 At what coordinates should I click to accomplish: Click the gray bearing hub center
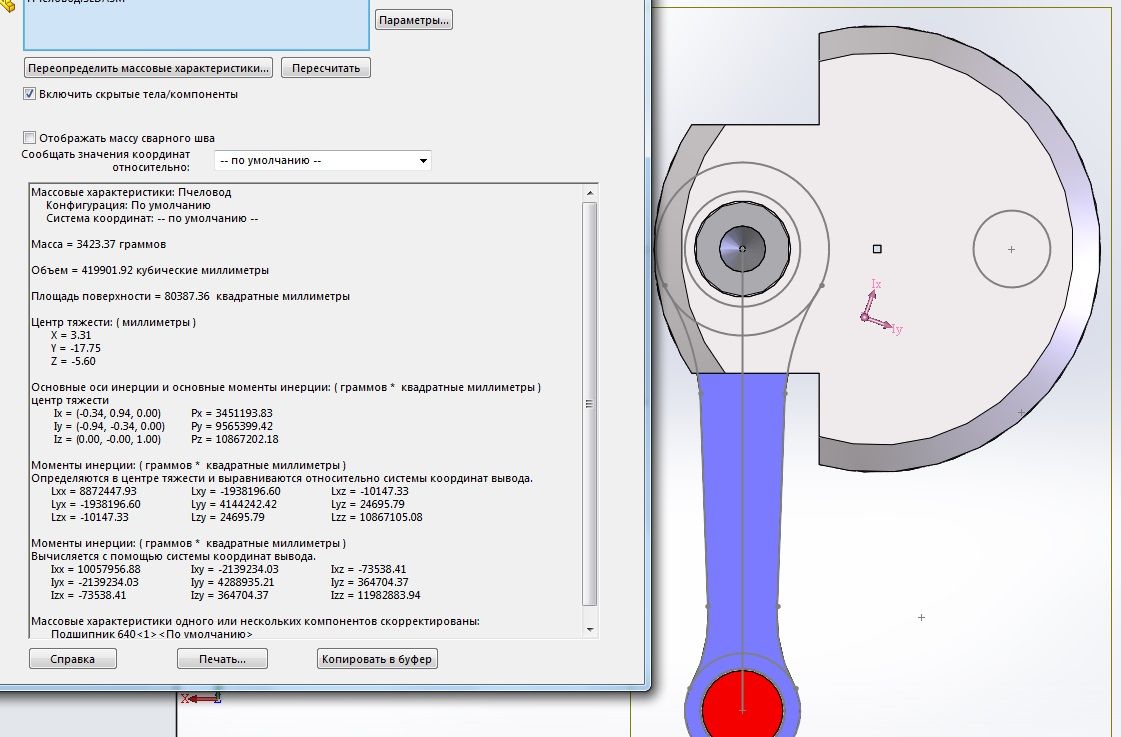(742, 248)
